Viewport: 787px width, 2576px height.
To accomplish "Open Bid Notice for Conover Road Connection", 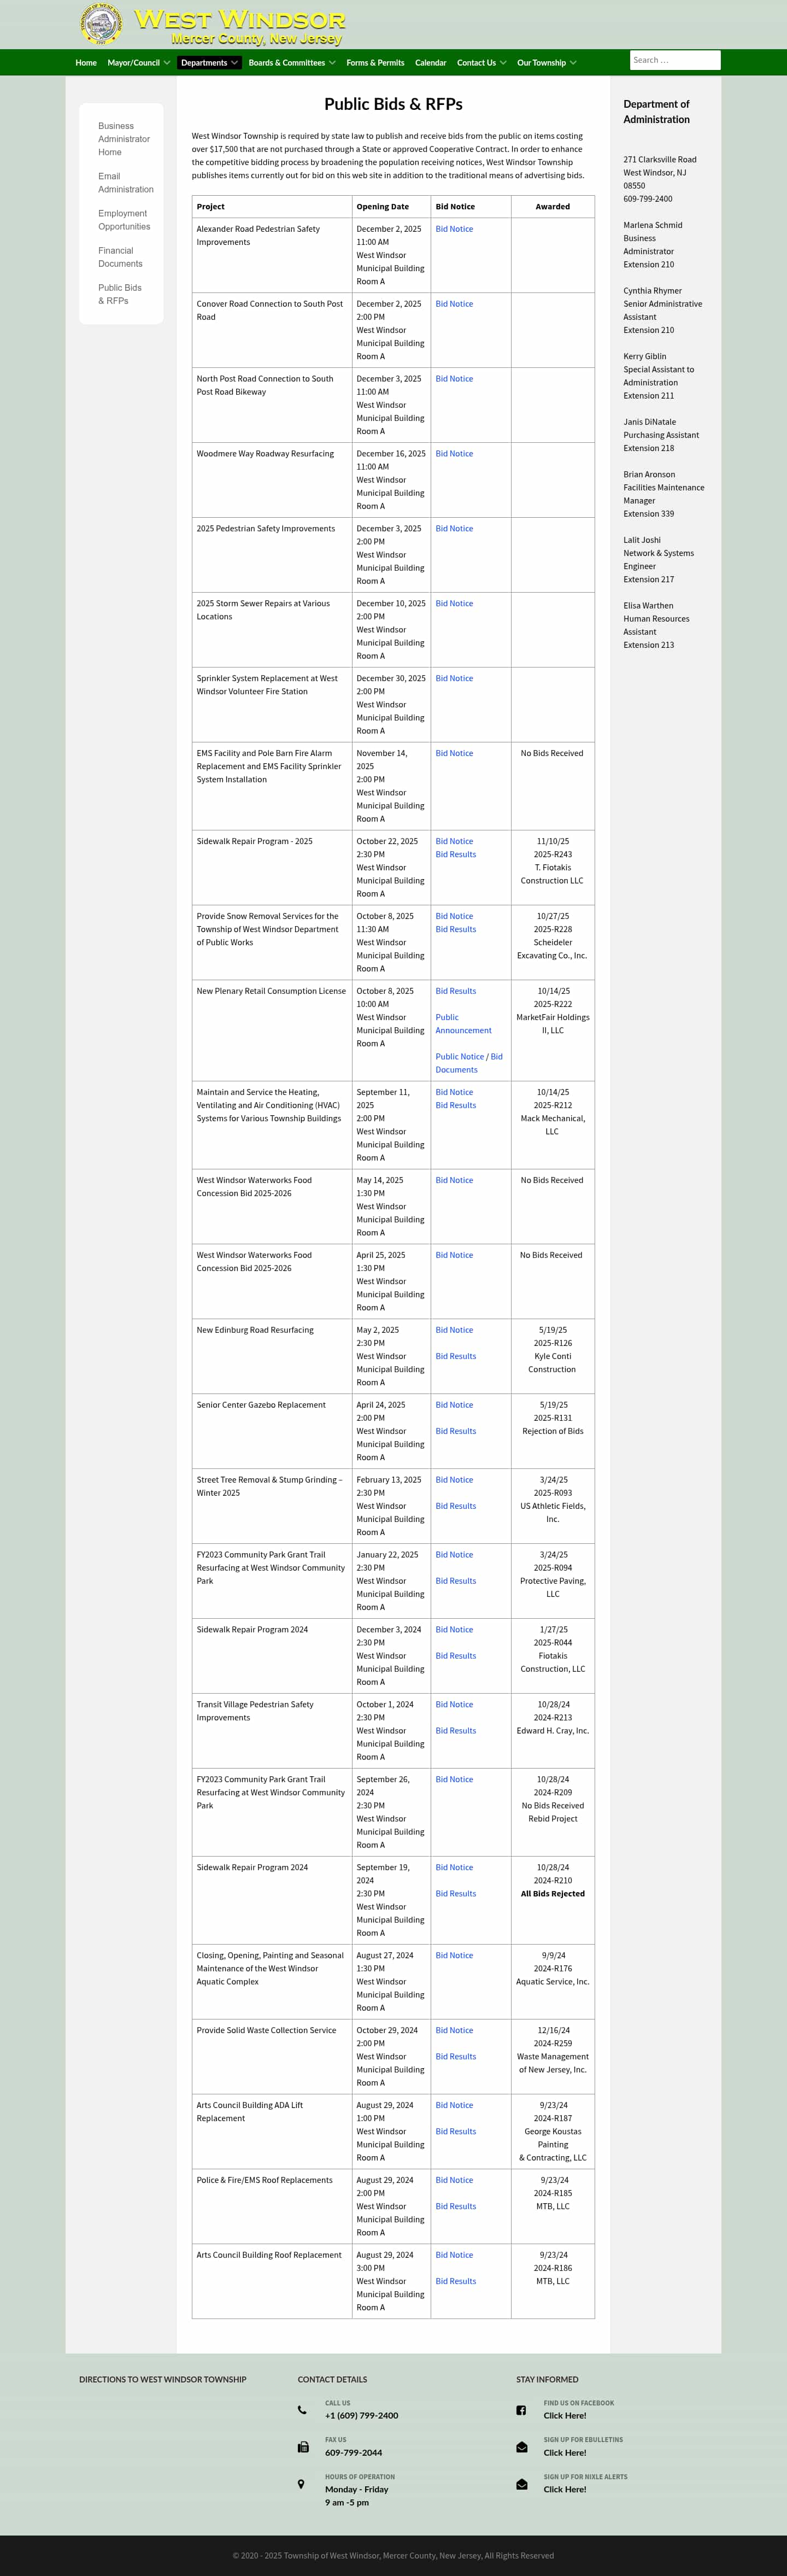I will point(454,304).
